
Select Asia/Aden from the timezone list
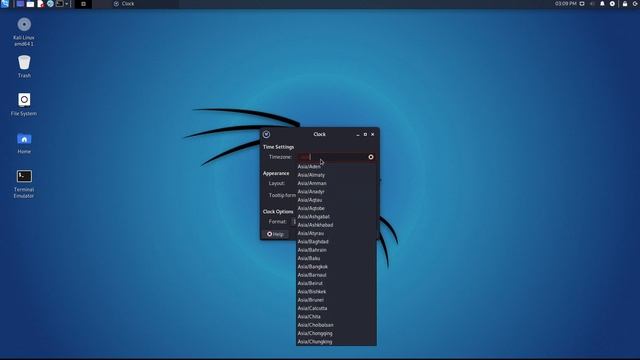click(336, 167)
